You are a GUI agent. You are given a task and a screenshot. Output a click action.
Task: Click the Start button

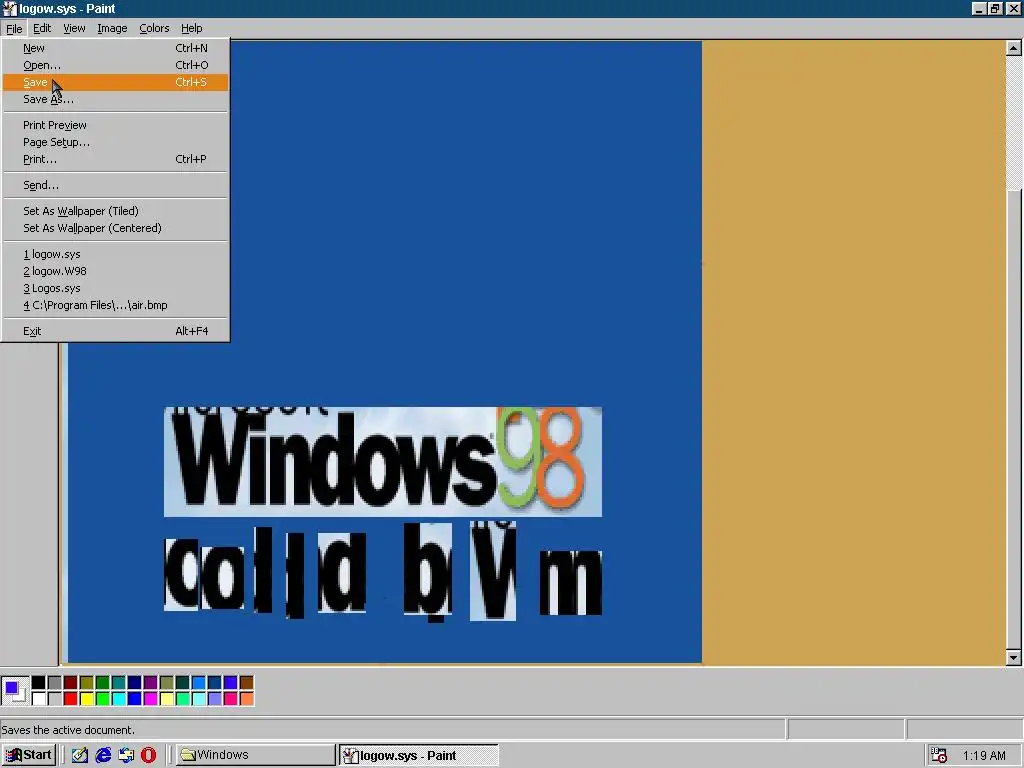click(x=29, y=755)
